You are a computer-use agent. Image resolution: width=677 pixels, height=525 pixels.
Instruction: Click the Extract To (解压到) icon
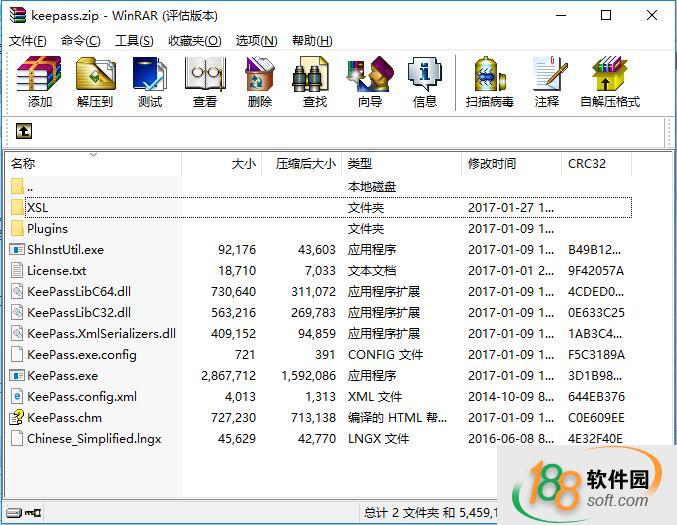pyautogui.click(x=95, y=81)
